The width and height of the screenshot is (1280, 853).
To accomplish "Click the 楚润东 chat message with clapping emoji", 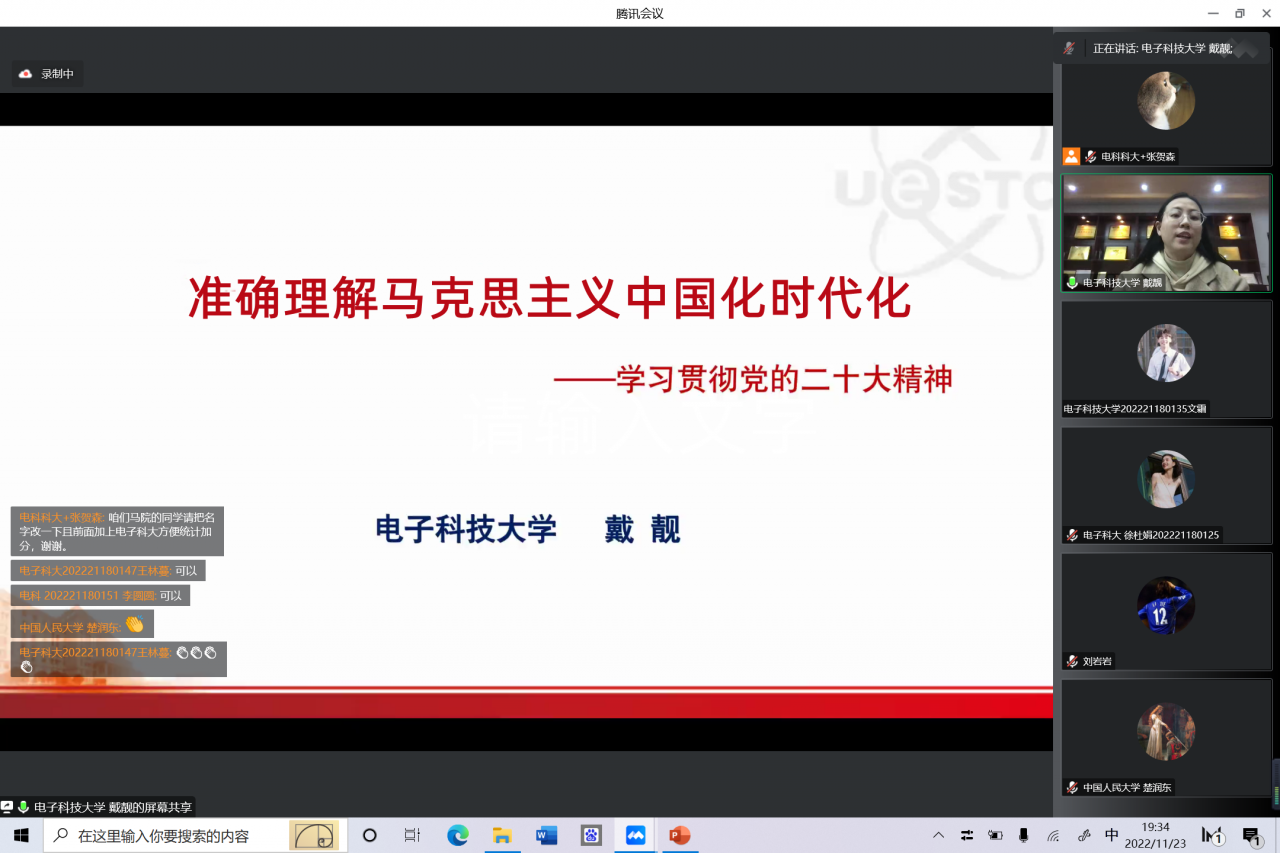I will tap(82, 626).
